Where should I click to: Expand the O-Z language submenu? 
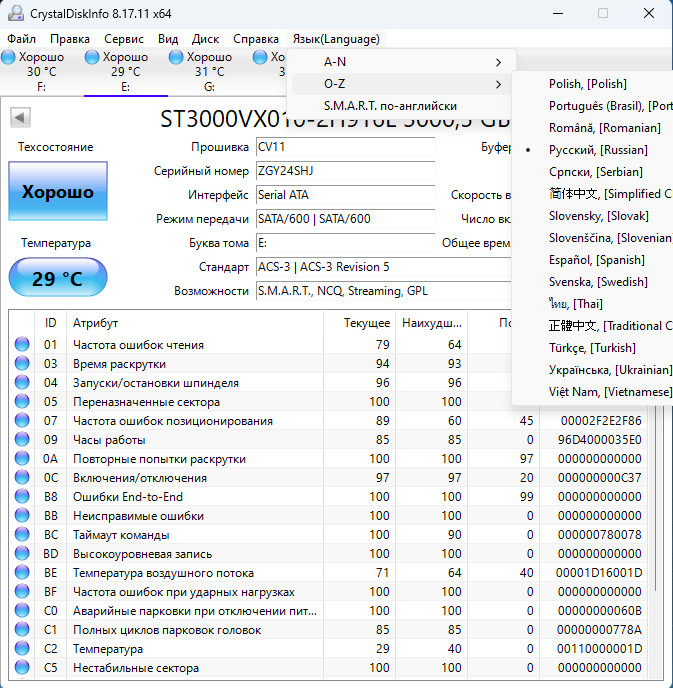(x=401, y=84)
